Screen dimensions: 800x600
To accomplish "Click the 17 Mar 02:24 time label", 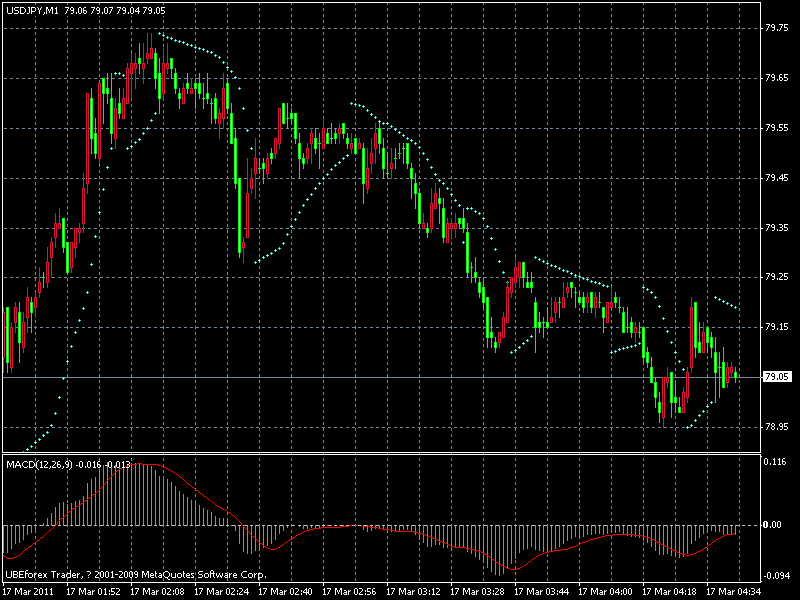I will tap(221, 592).
